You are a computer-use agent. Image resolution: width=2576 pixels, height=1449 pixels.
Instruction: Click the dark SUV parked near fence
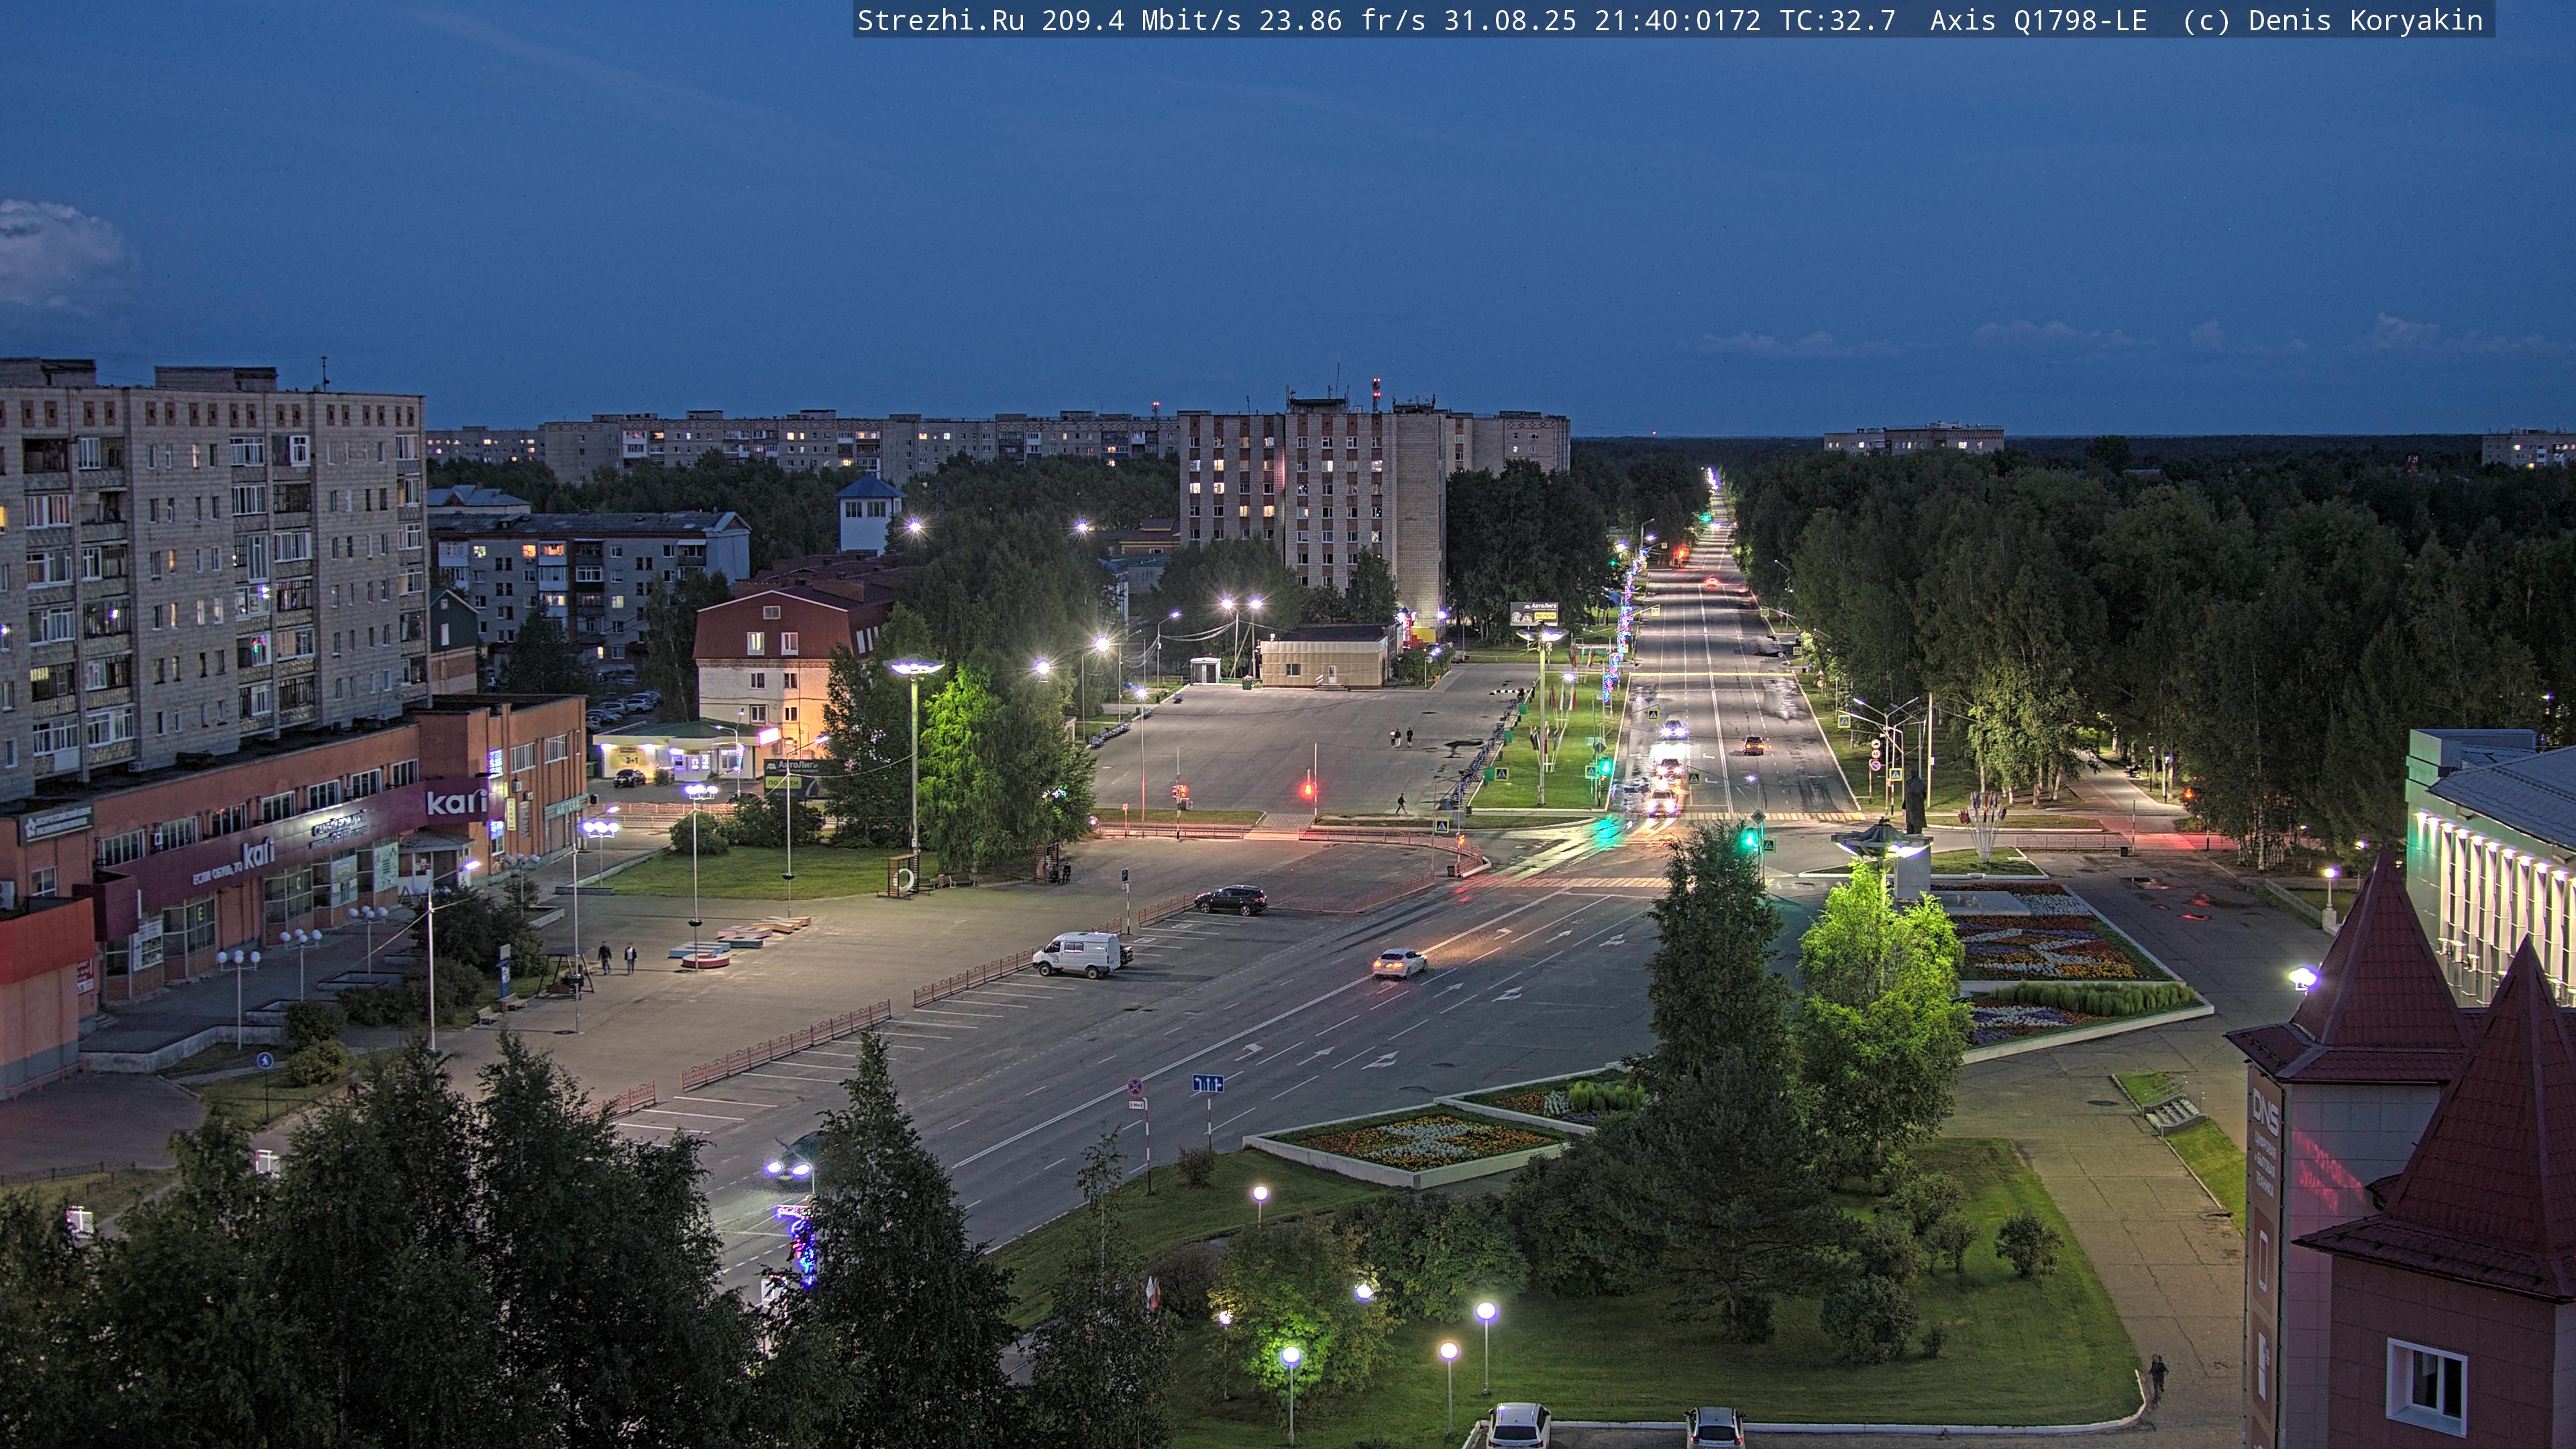(x=1231, y=899)
